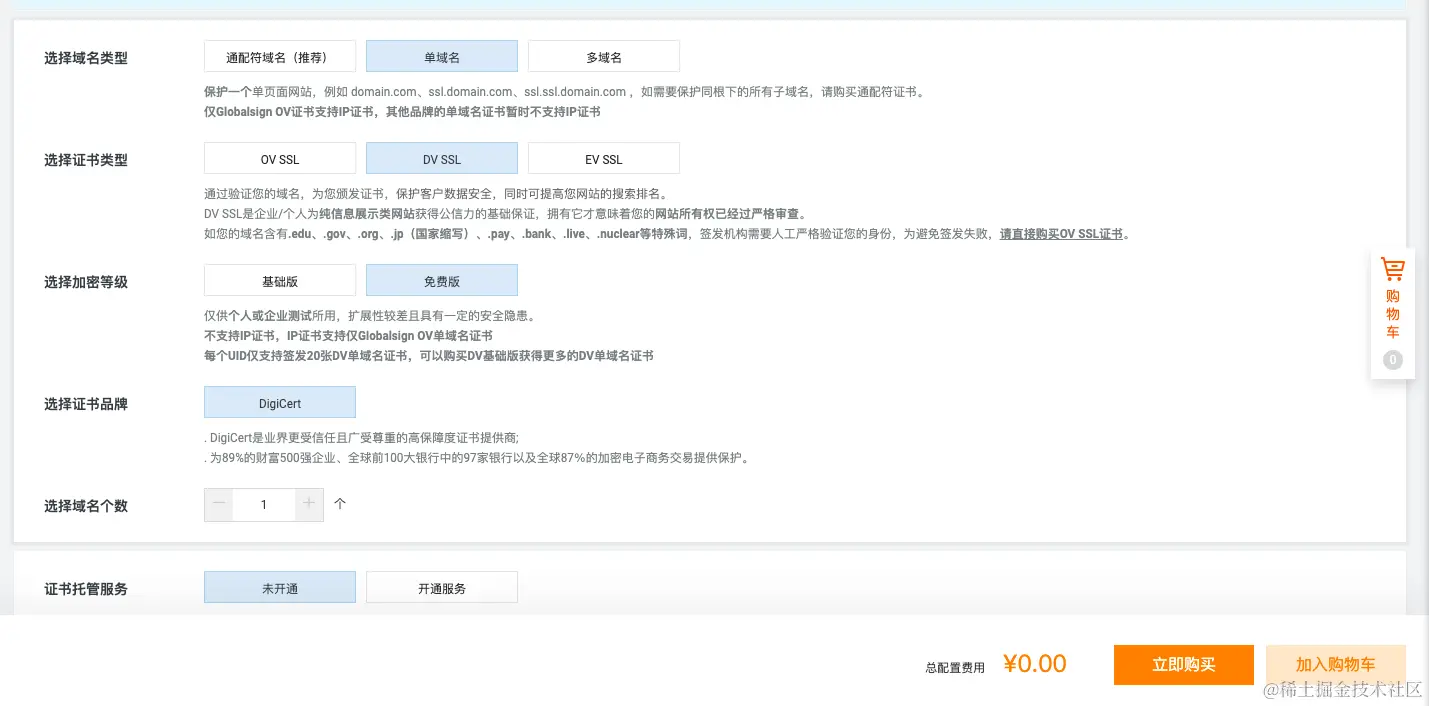This screenshot has width=1429, height=706.
Task: Click the 总配置费用 label
Action: [955, 667]
